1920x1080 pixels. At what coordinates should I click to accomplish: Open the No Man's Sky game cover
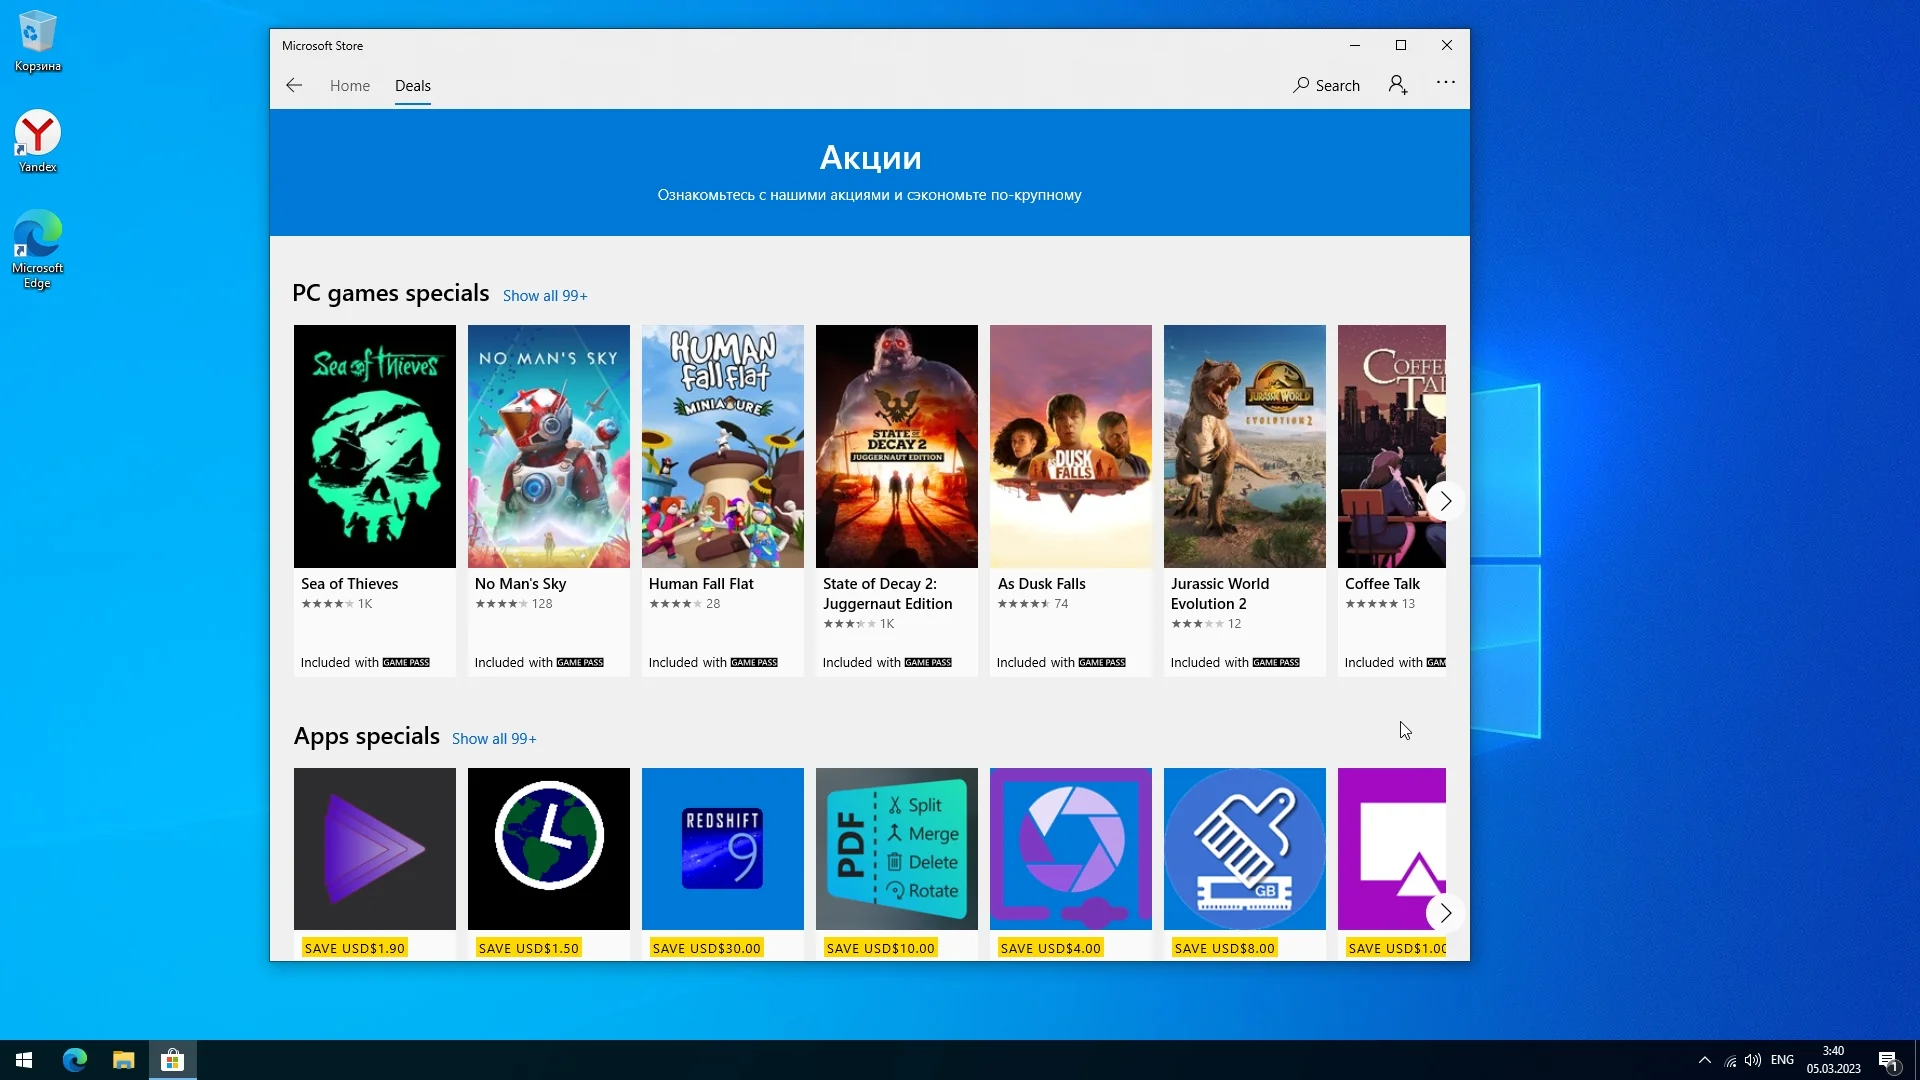point(548,446)
